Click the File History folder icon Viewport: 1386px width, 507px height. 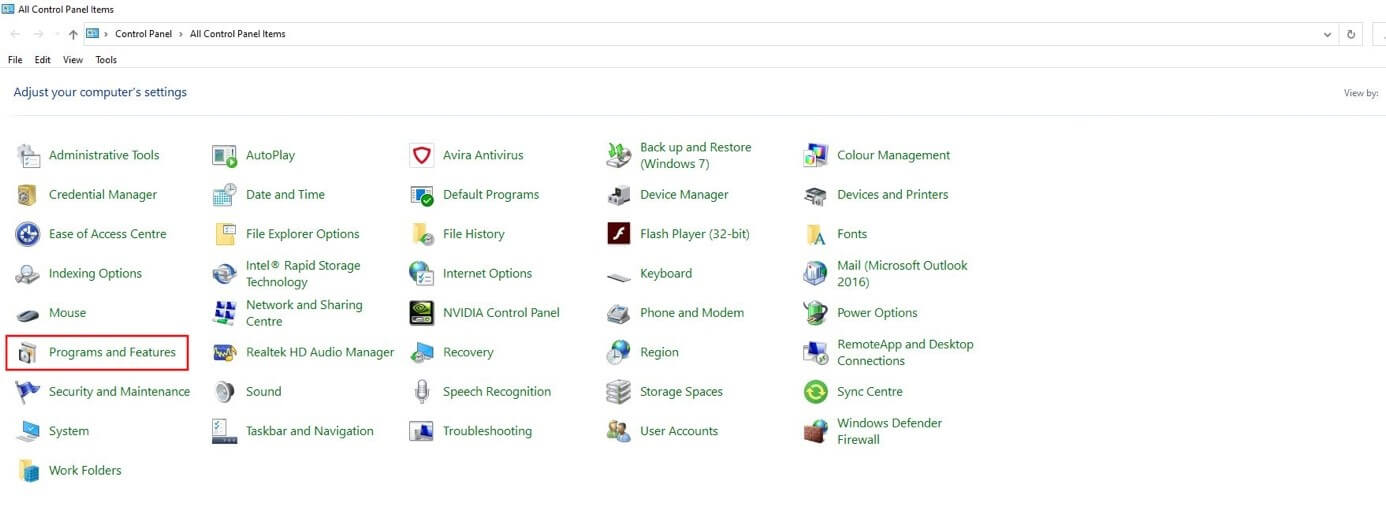pos(422,234)
